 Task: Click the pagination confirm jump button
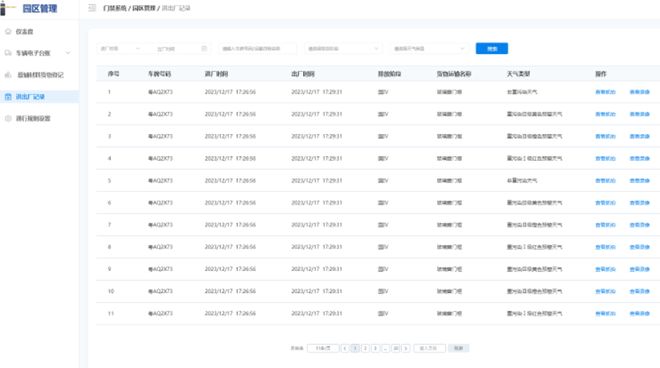(x=458, y=348)
